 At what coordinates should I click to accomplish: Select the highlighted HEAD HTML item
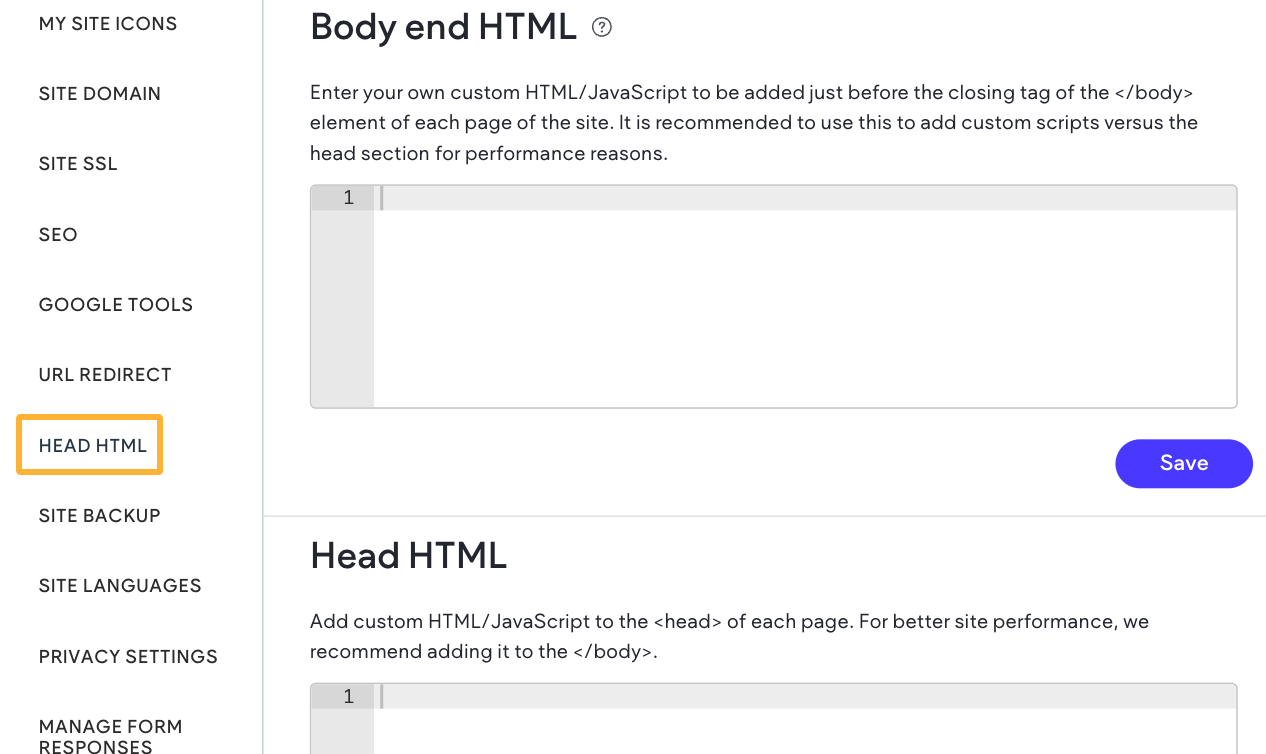pyautogui.click(x=93, y=446)
